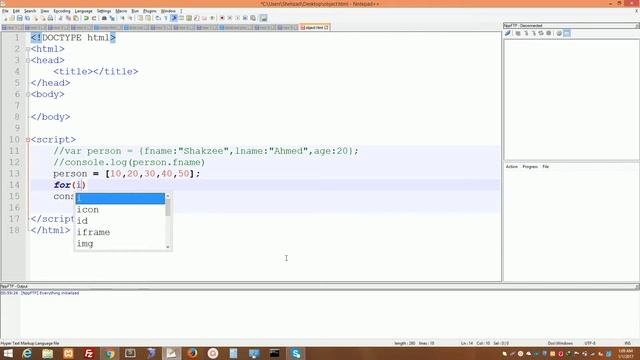Save the current file using the toolbar

click(x=19, y=18)
